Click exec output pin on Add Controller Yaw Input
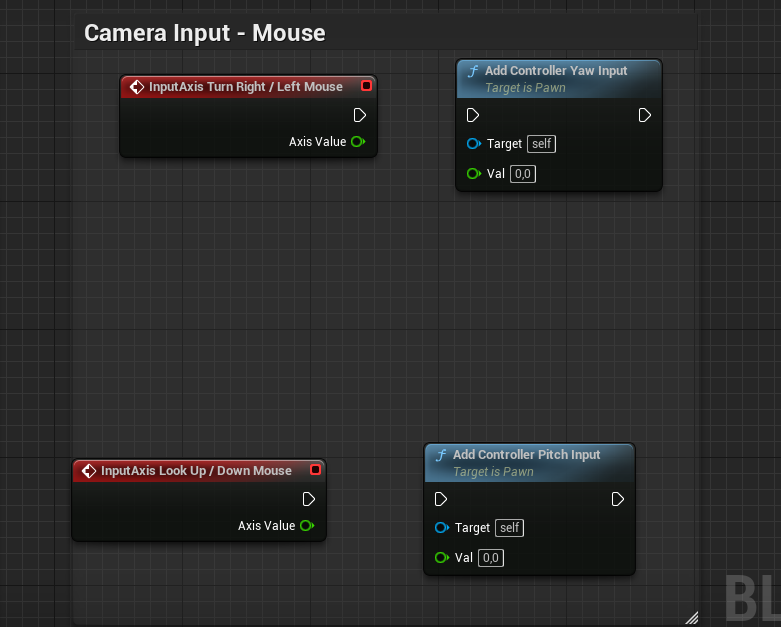 [645, 115]
